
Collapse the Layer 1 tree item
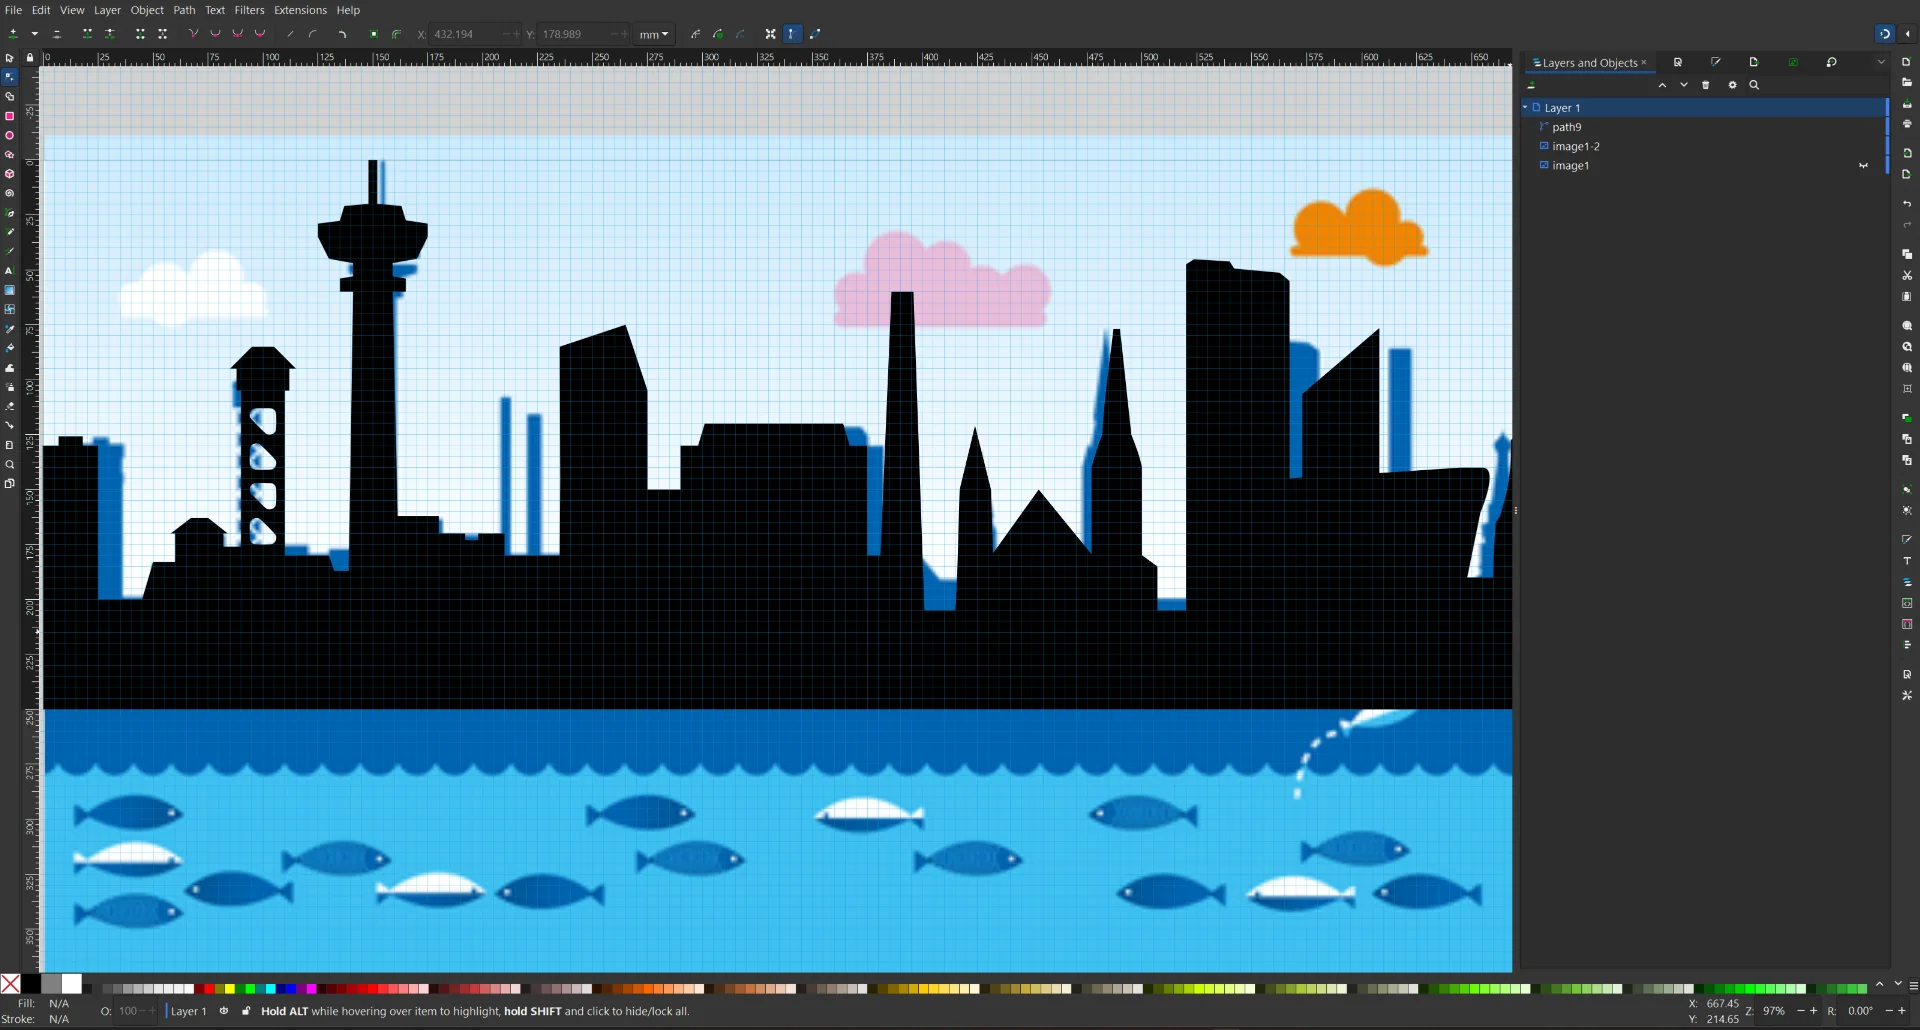1526,108
